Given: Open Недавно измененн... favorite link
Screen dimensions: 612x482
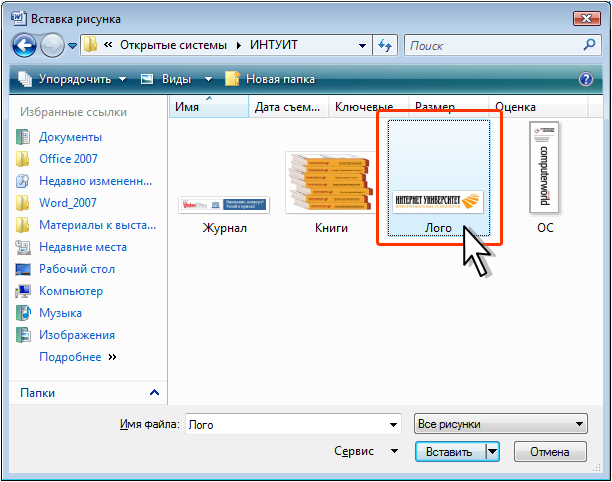Looking at the screenshot, I should pyautogui.click(x=96, y=181).
